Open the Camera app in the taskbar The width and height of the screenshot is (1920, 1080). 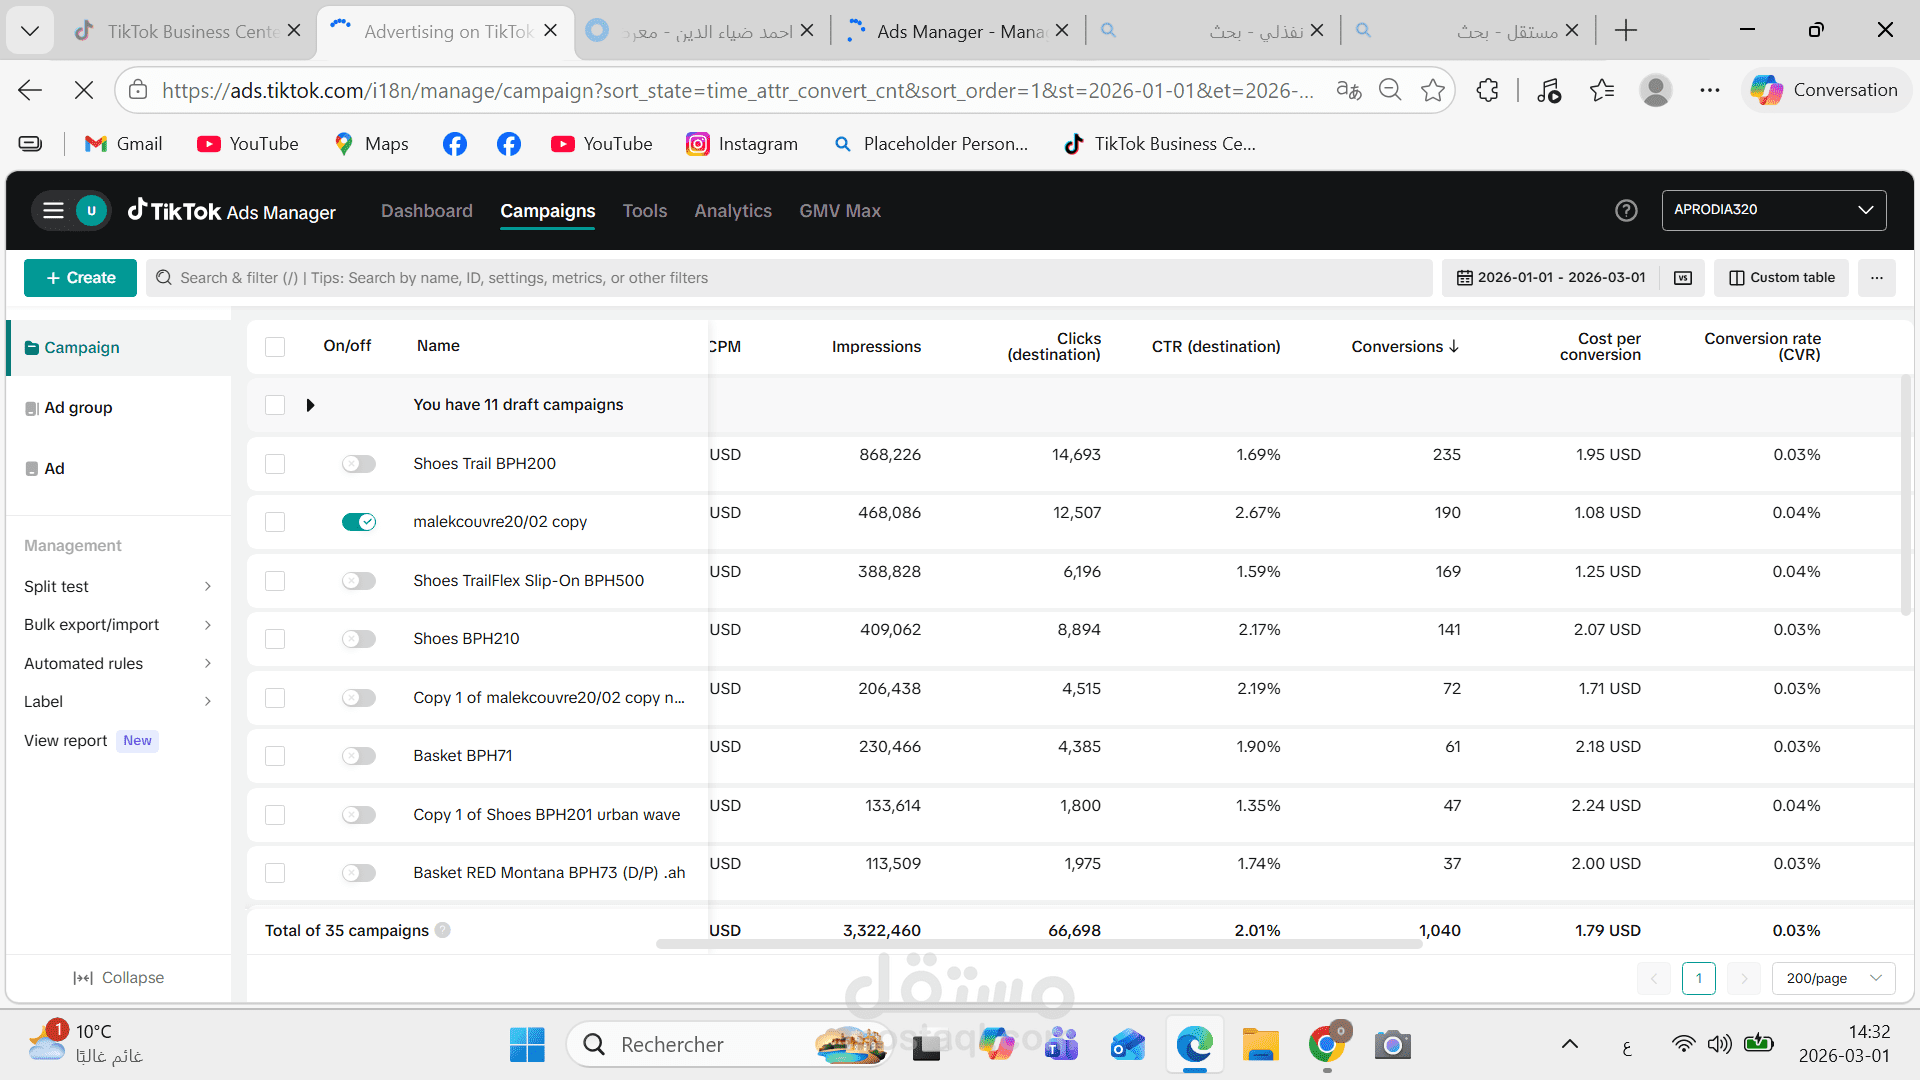click(x=1392, y=1045)
